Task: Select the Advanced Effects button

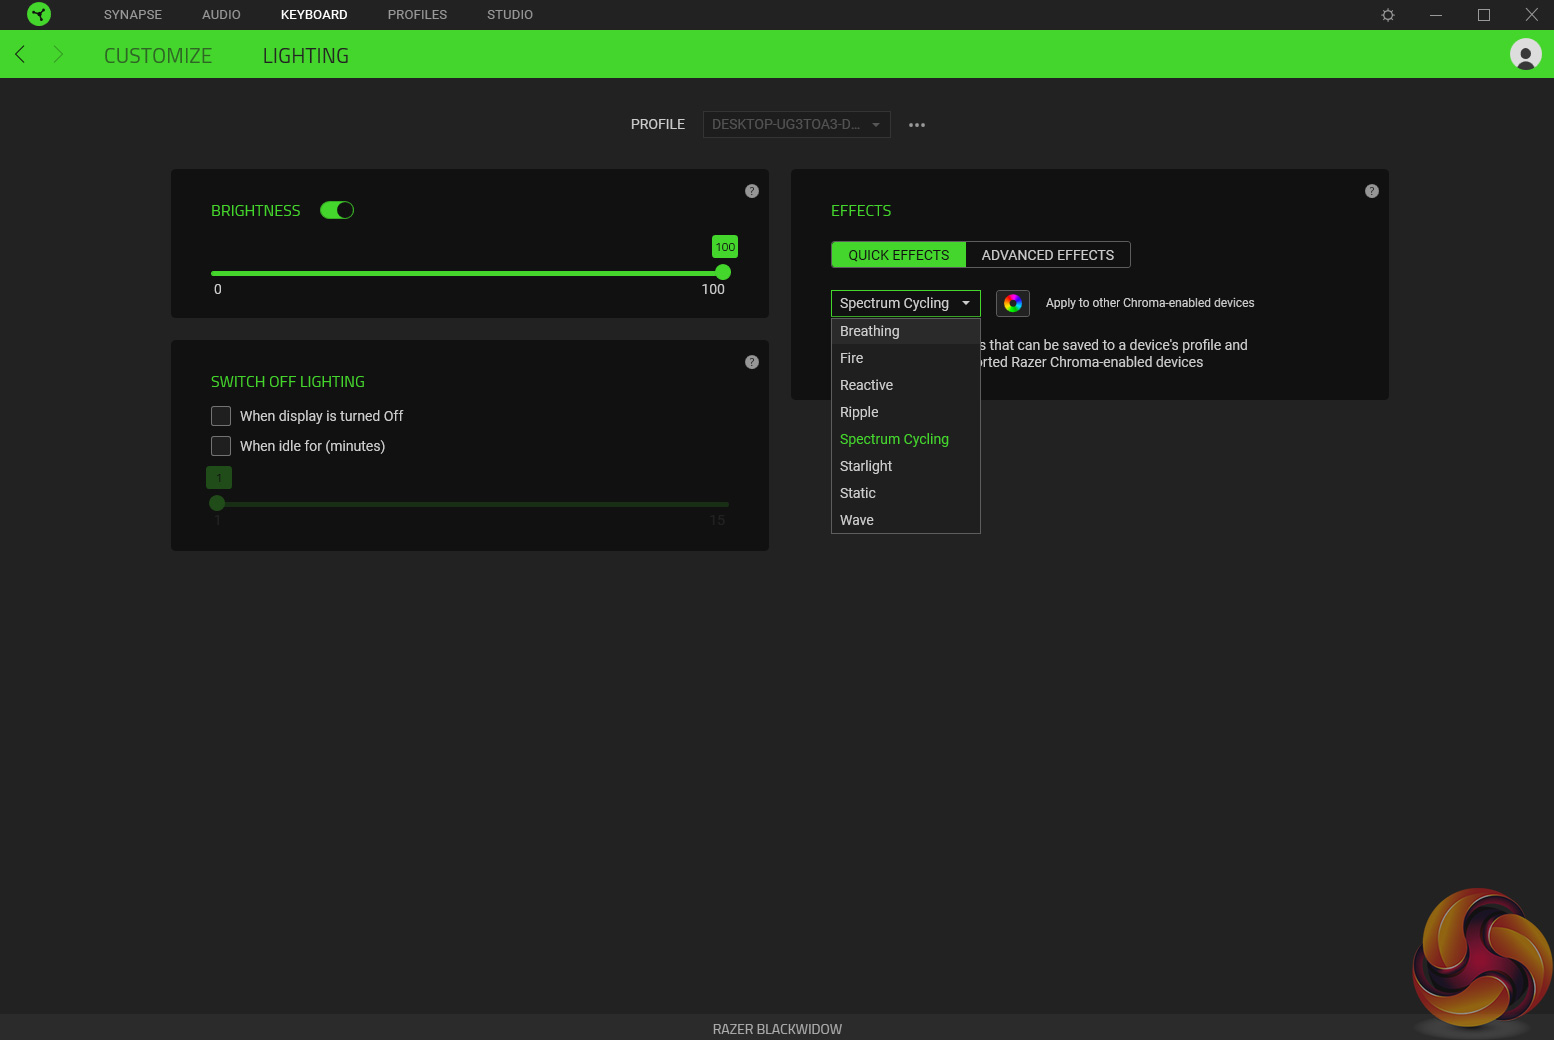Action: (x=1047, y=255)
